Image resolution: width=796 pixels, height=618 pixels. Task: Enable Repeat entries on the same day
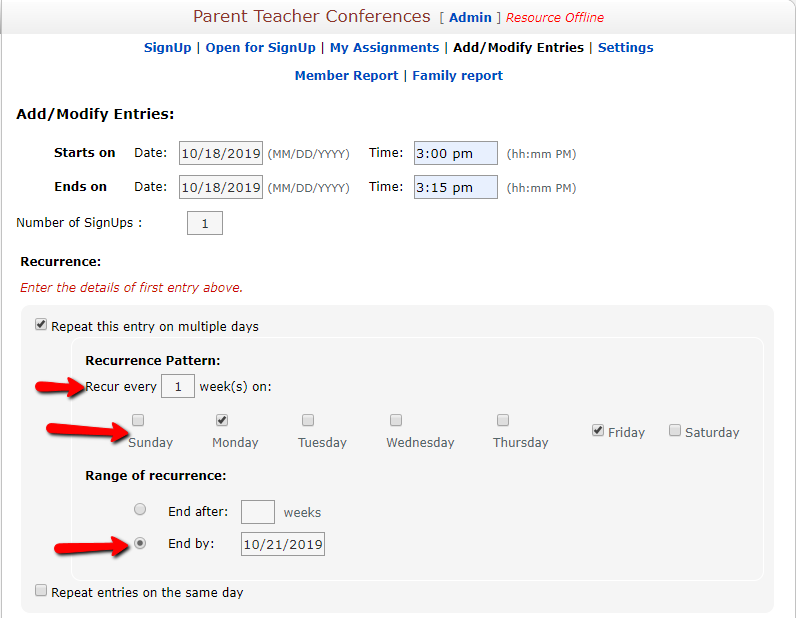[41, 590]
